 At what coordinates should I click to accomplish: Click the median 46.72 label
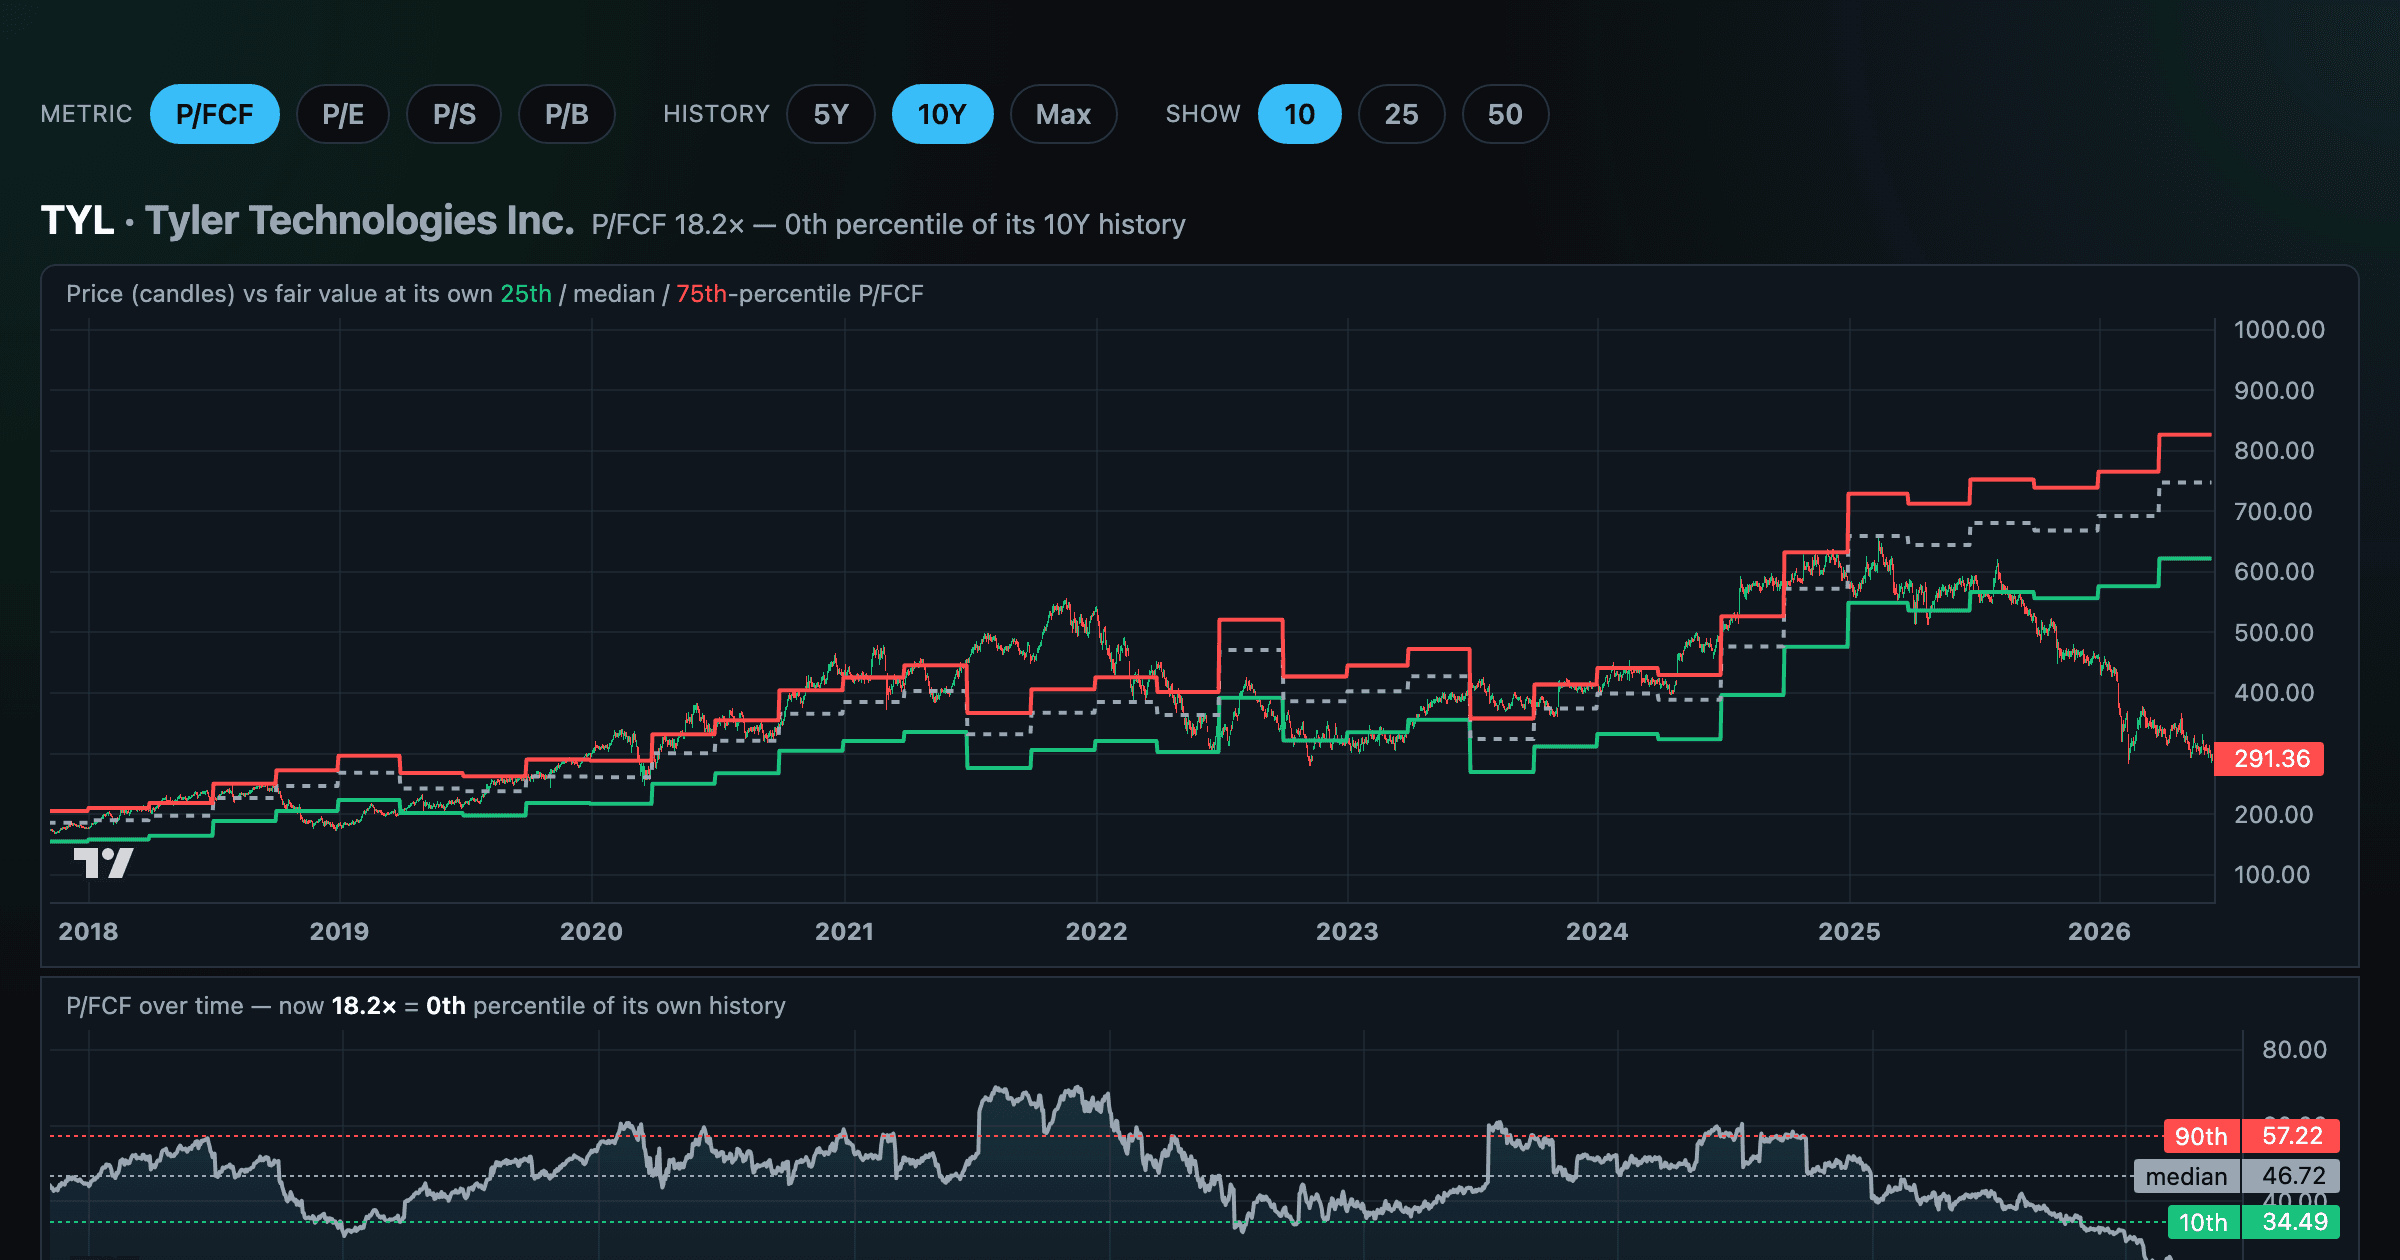2237,1176
